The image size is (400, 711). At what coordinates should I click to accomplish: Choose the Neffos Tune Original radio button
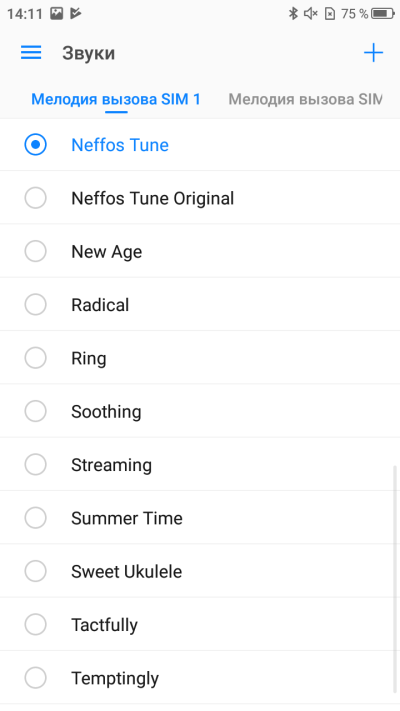(x=35, y=198)
